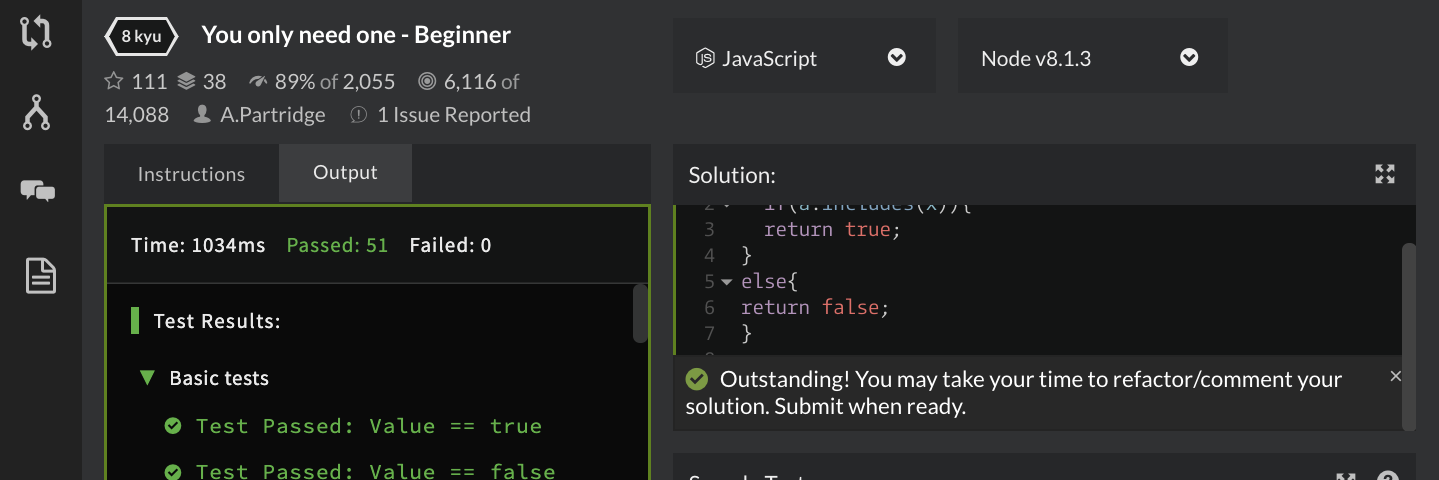This screenshot has width=1439, height=480.
Task: Click the green bar beside Test Results
Action: click(x=135, y=321)
